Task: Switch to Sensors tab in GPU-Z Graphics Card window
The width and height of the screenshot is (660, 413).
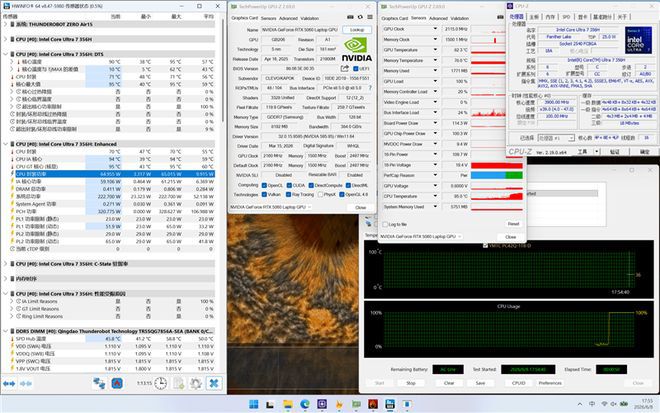Action: tap(269, 18)
